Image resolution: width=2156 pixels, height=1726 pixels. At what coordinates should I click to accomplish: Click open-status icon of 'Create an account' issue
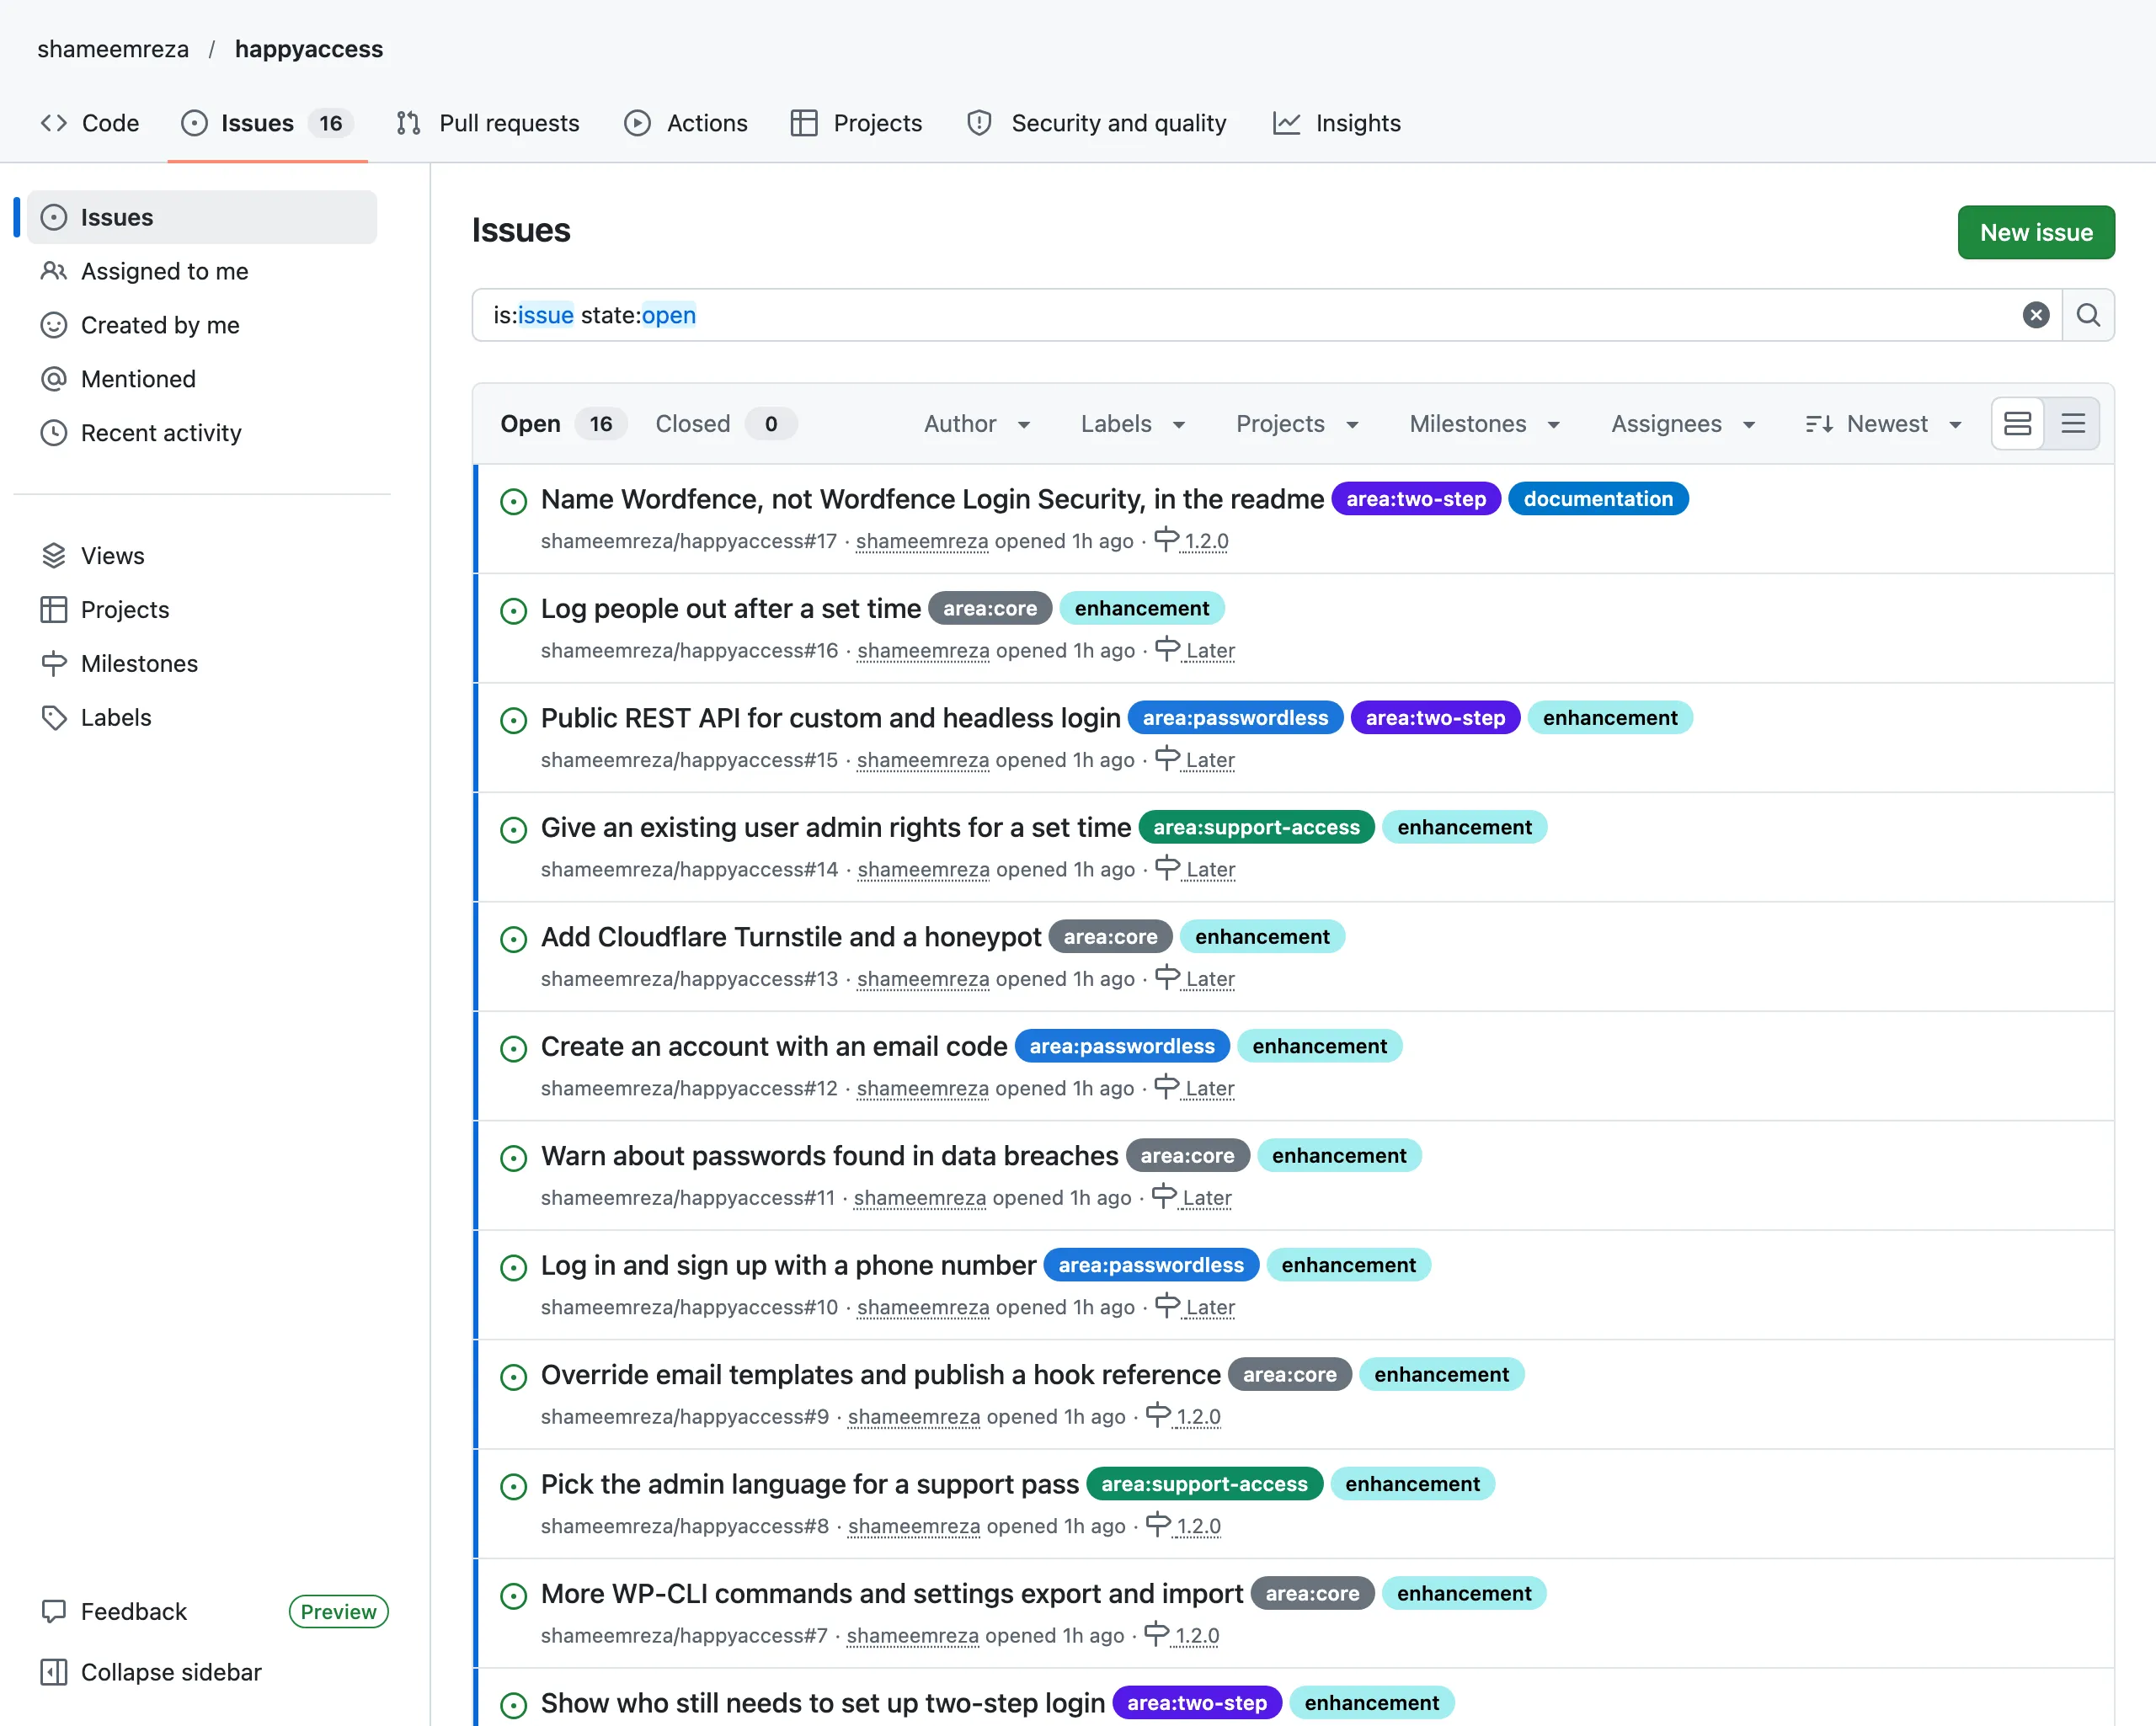(x=513, y=1049)
